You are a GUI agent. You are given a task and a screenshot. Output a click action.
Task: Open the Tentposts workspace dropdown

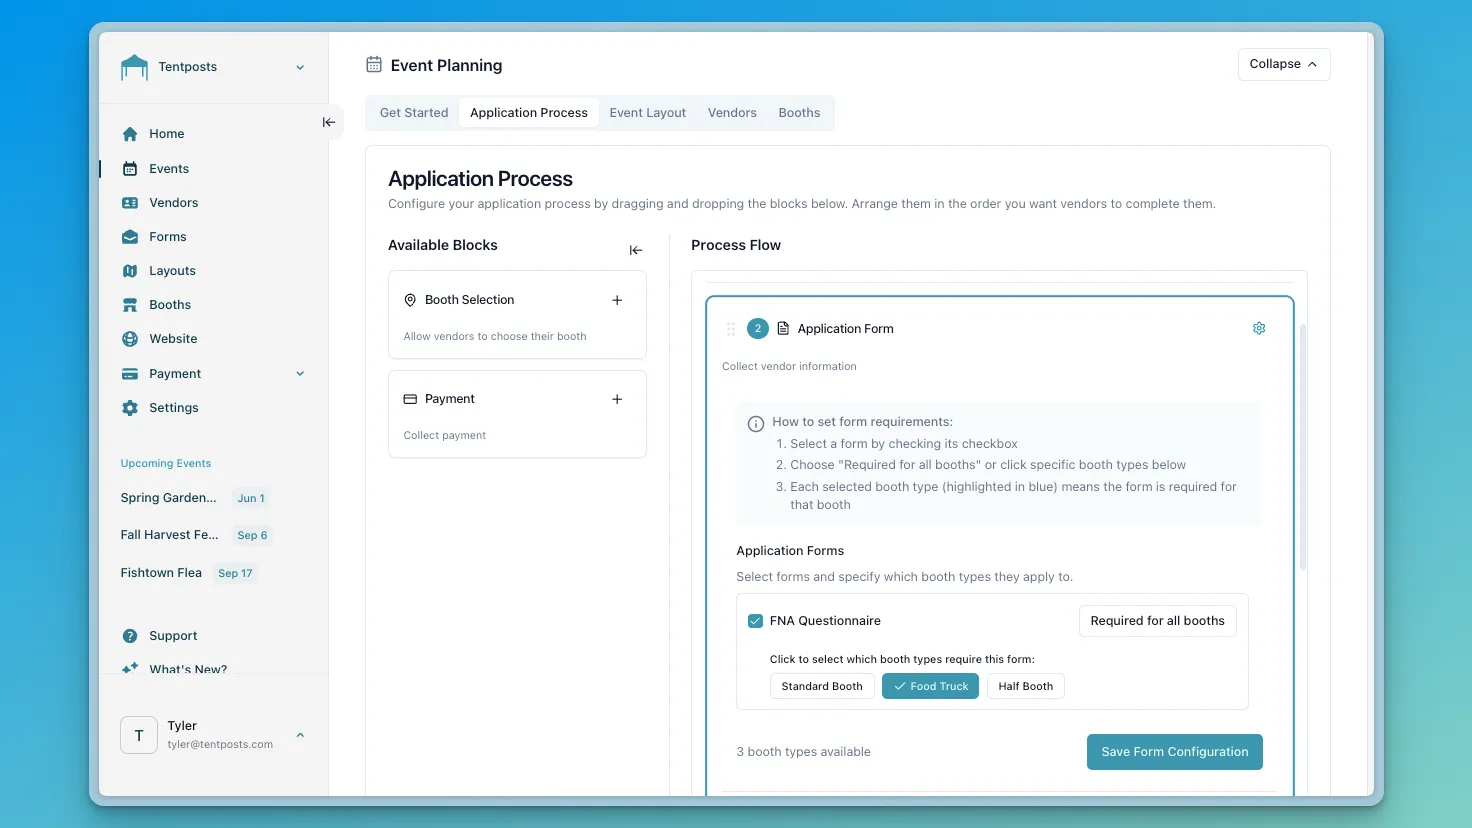click(x=299, y=66)
